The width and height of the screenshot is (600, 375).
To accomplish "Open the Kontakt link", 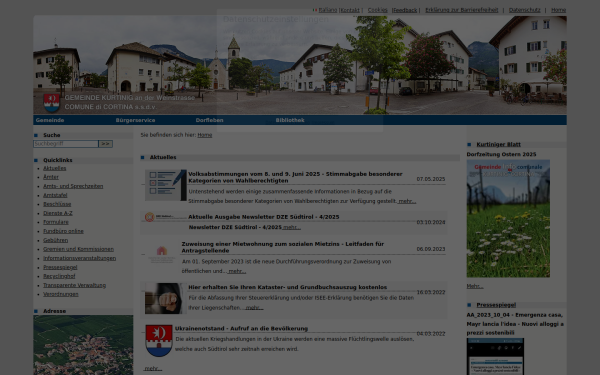I will point(350,10).
